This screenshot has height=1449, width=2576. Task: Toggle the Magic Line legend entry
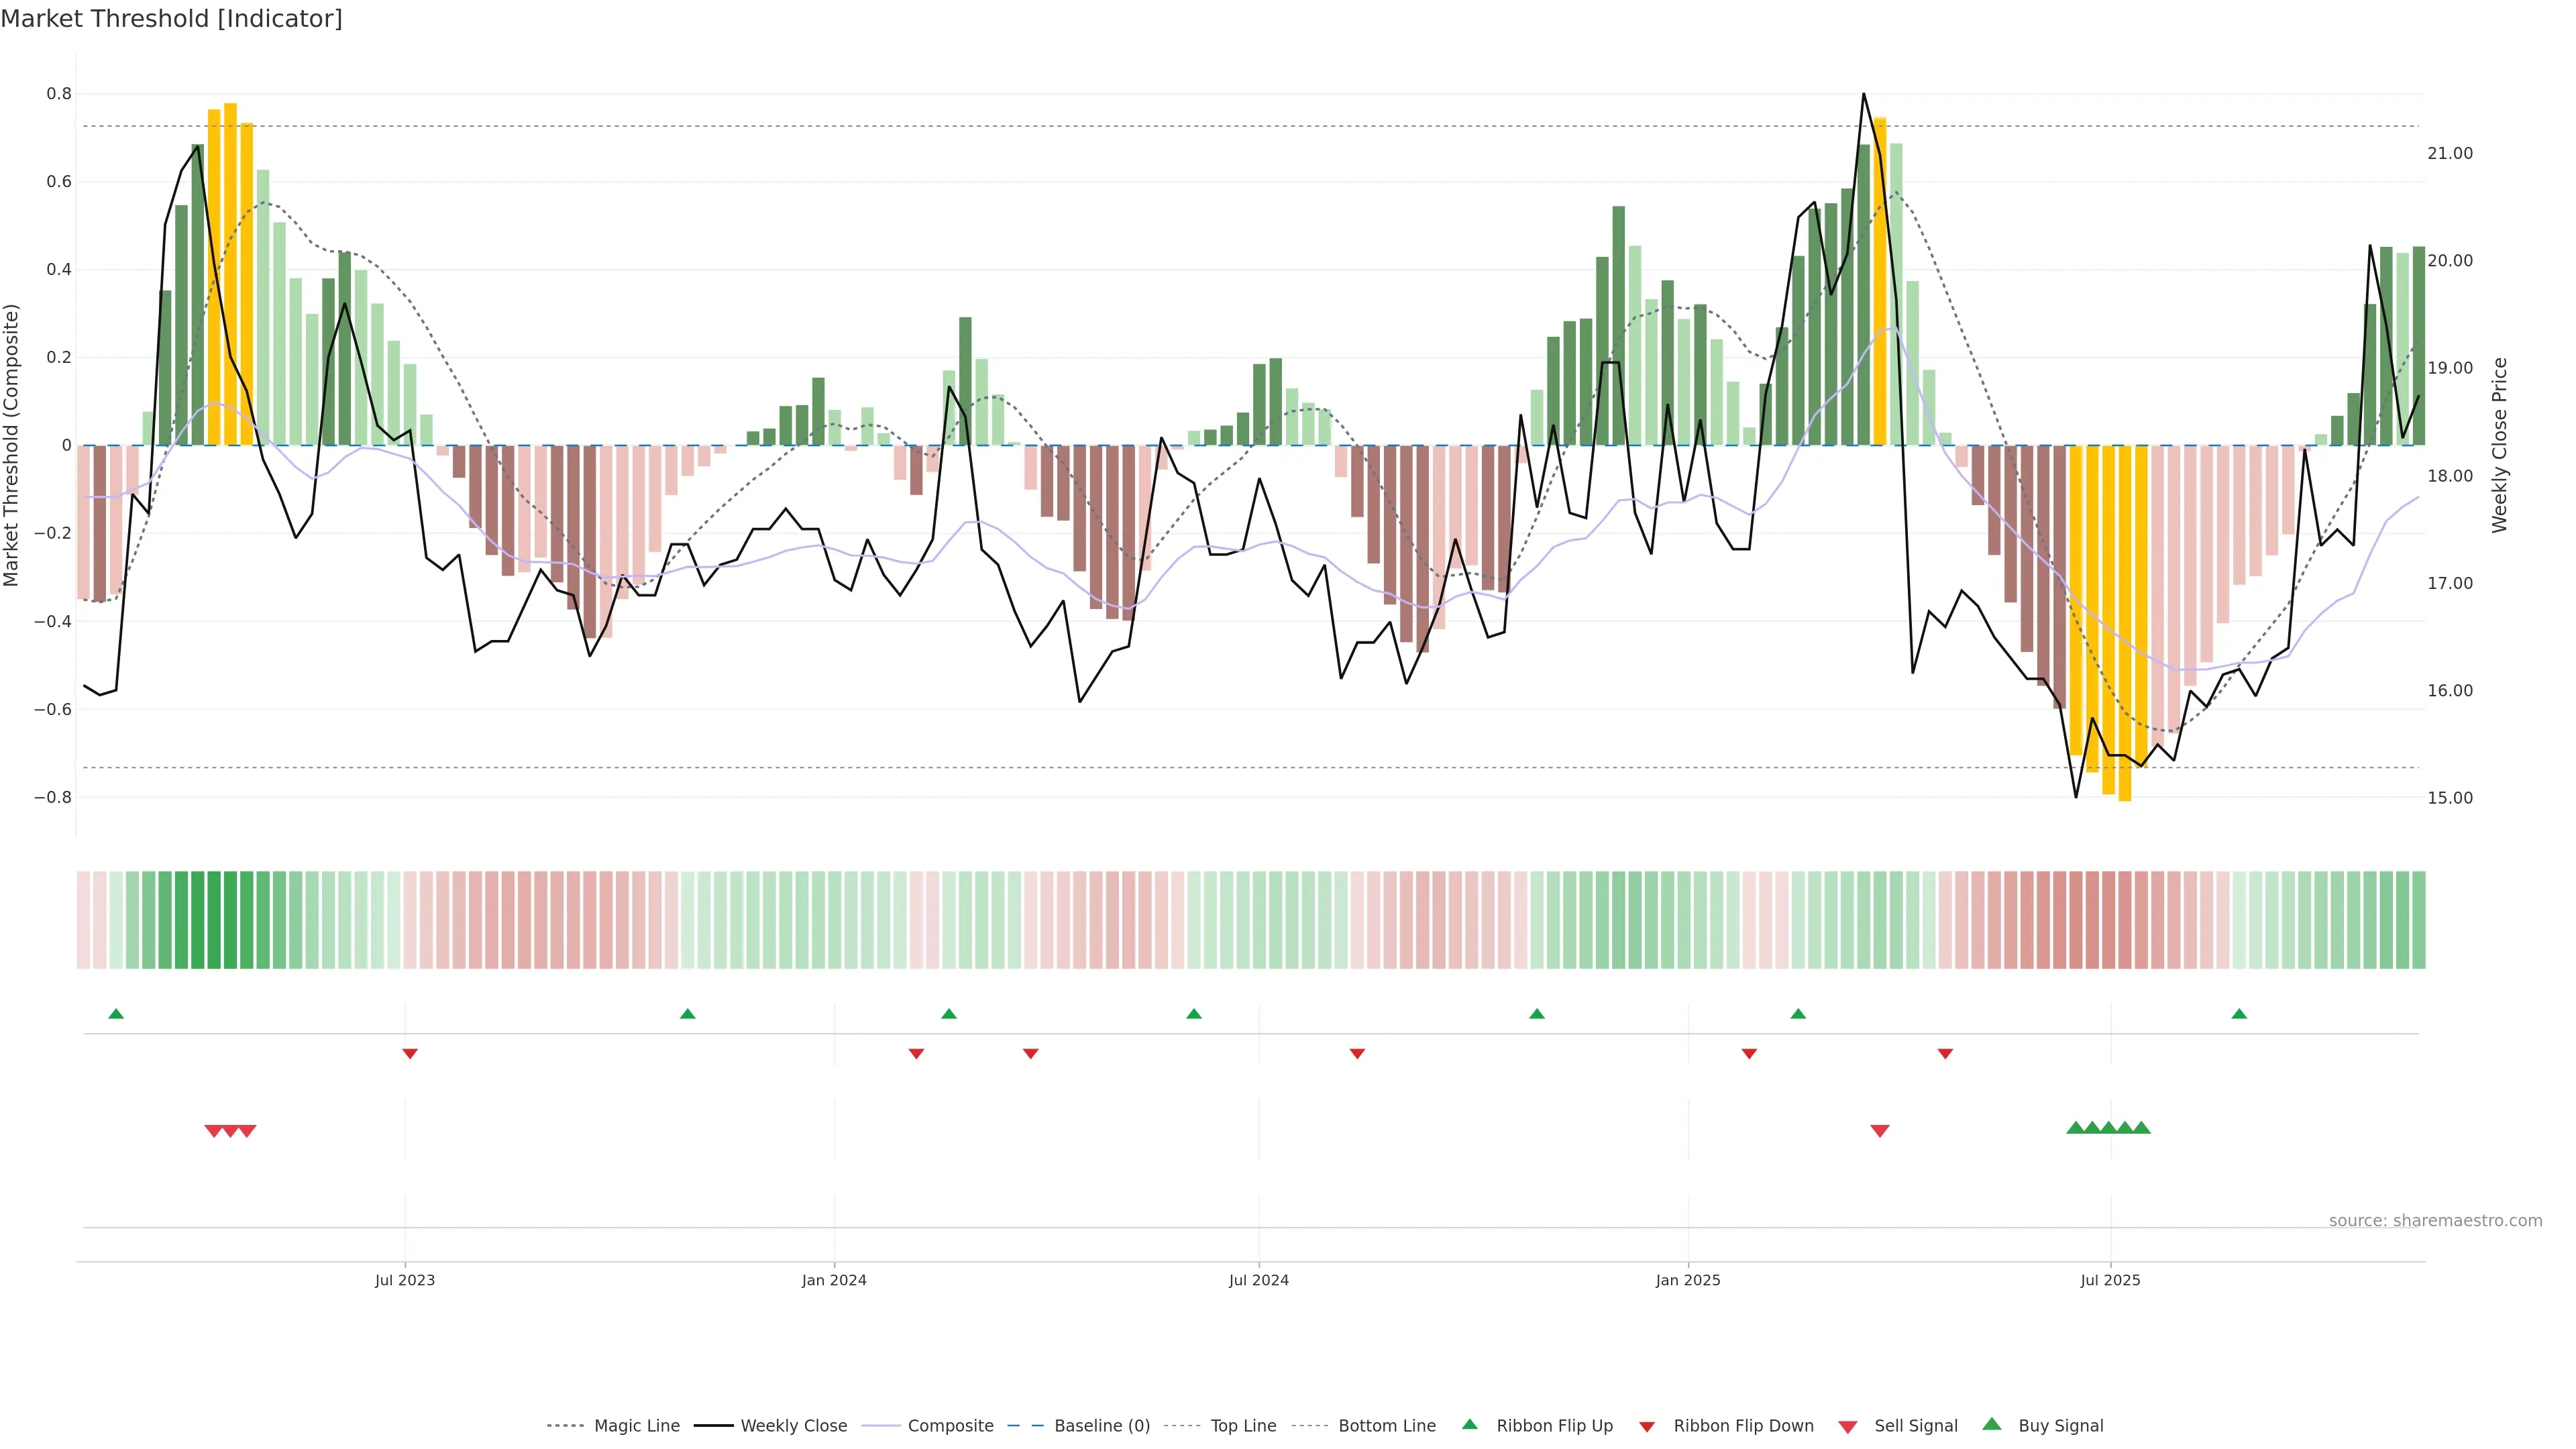pos(636,1426)
